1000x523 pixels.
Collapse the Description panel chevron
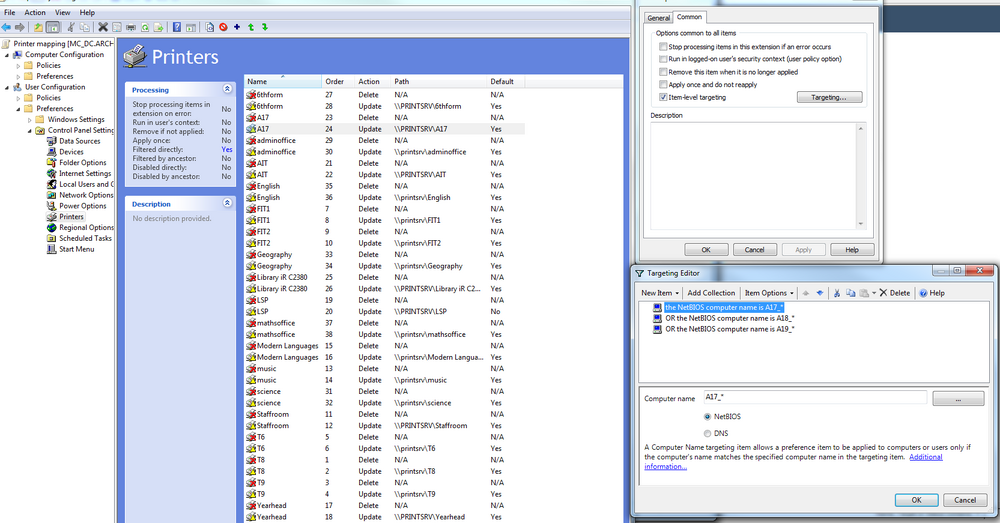click(x=227, y=203)
